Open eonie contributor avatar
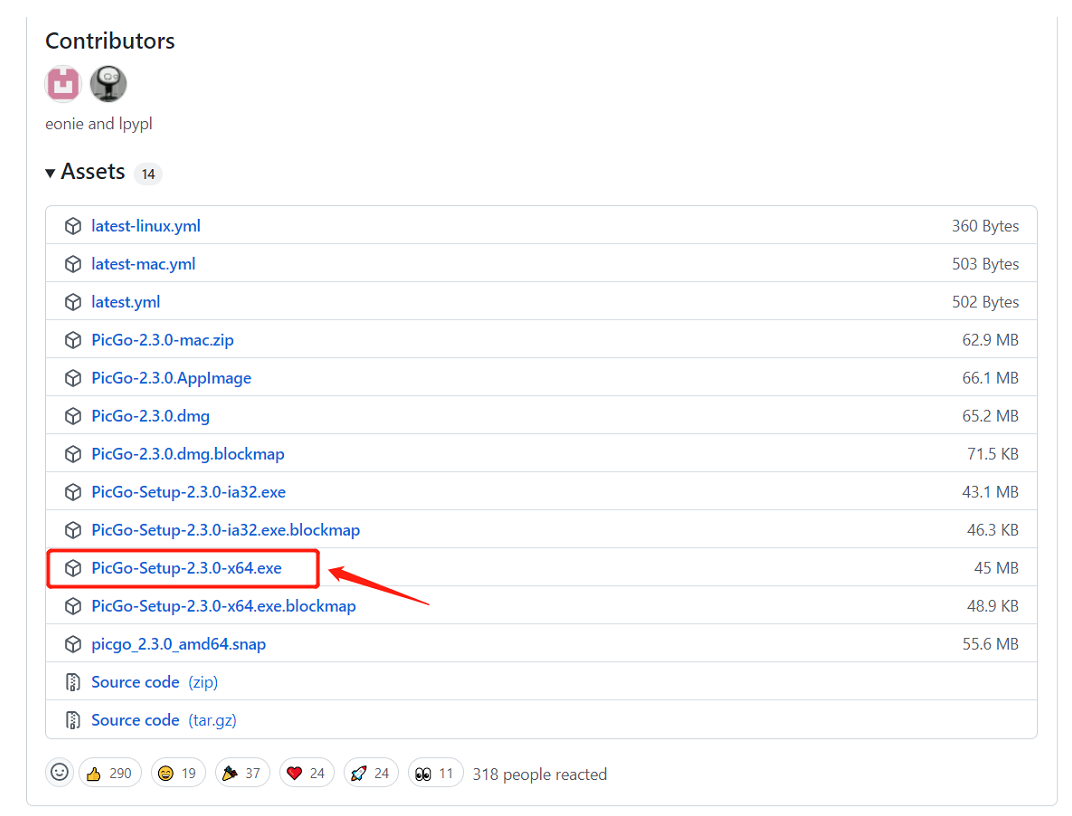This screenshot has height=816, width=1072. (63, 84)
